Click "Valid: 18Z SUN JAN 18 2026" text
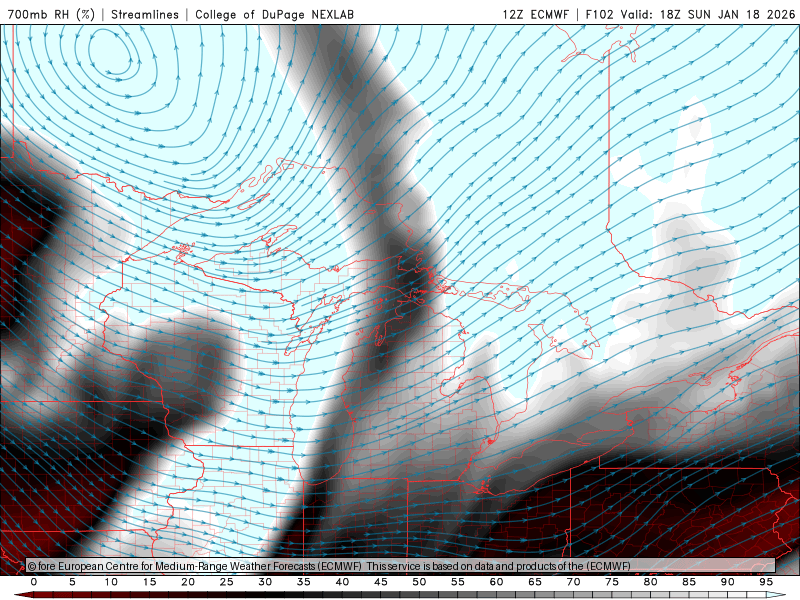Viewport: 800px width, 600px height. pos(708,14)
